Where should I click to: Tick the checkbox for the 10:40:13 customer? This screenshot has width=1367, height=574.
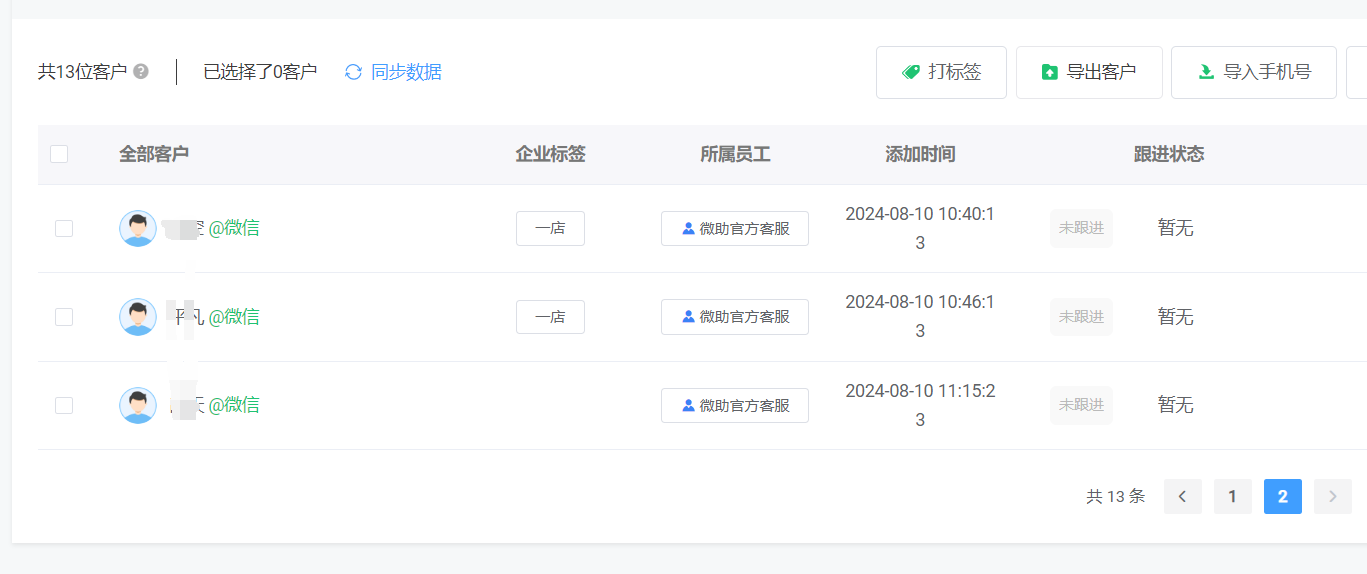[x=64, y=228]
